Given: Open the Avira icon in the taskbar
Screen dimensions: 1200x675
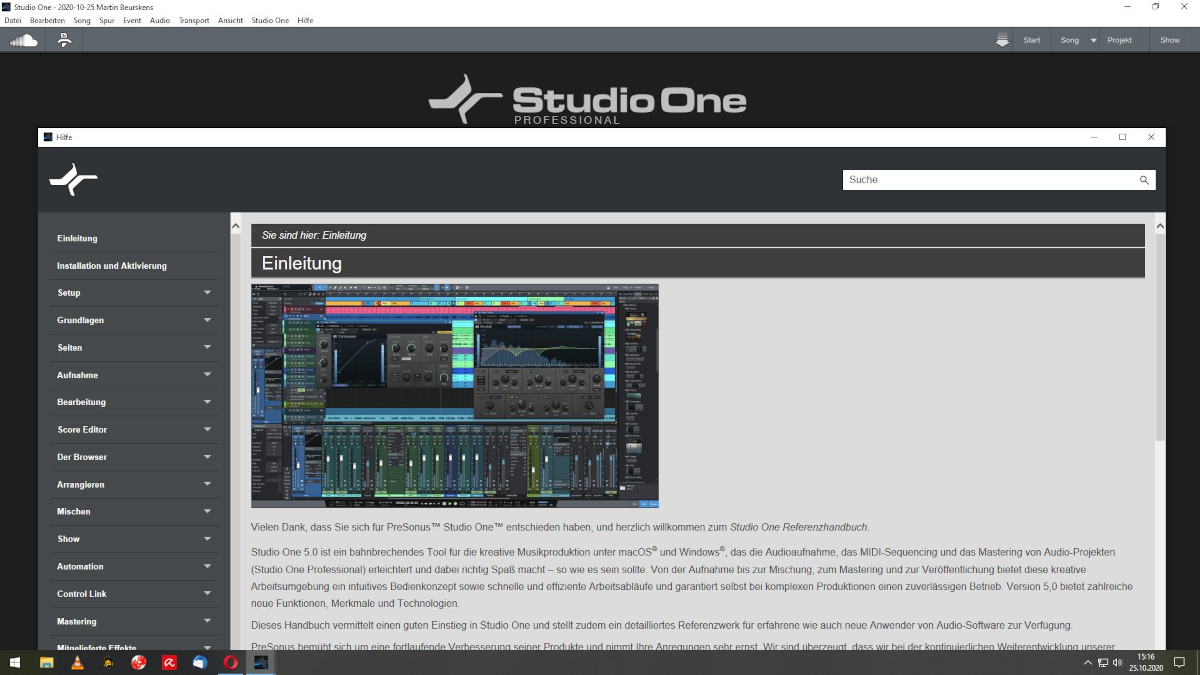Looking at the screenshot, I should [x=170, y=662].
